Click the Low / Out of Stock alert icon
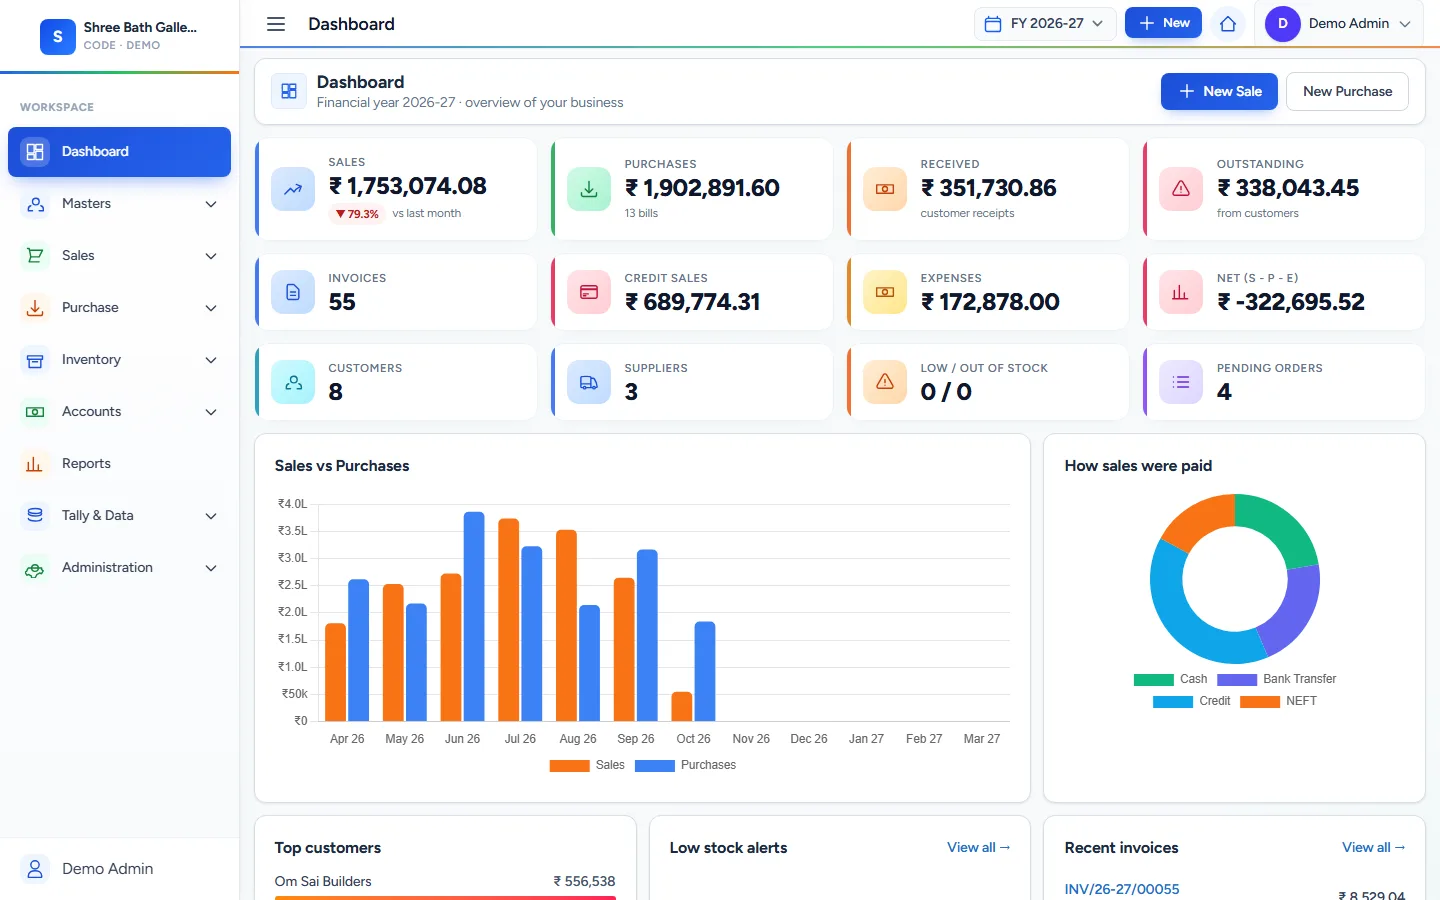Image resolution: width=1440 pixels, height=900 pixels. [x=885, y=382]
